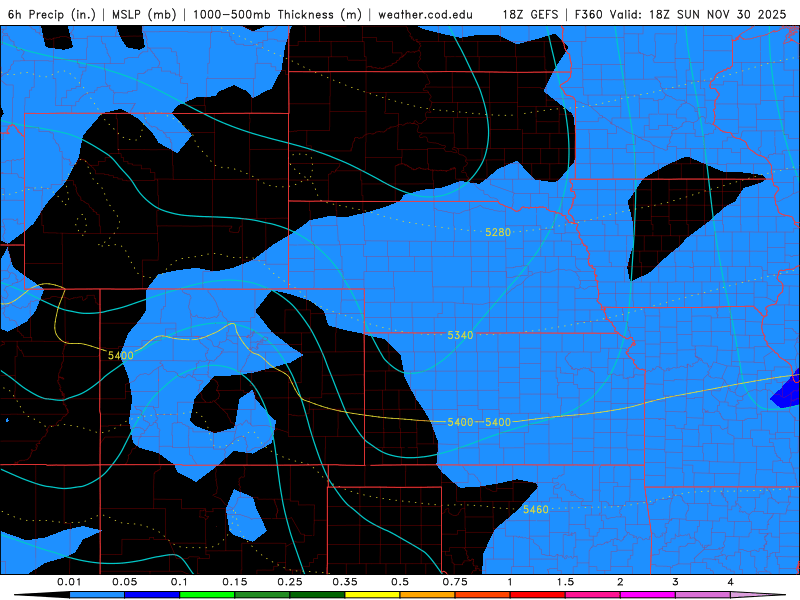Click the violet 3 inch legend swatch
This screenshot has width=800, height=600.
[x=703, y=595]
